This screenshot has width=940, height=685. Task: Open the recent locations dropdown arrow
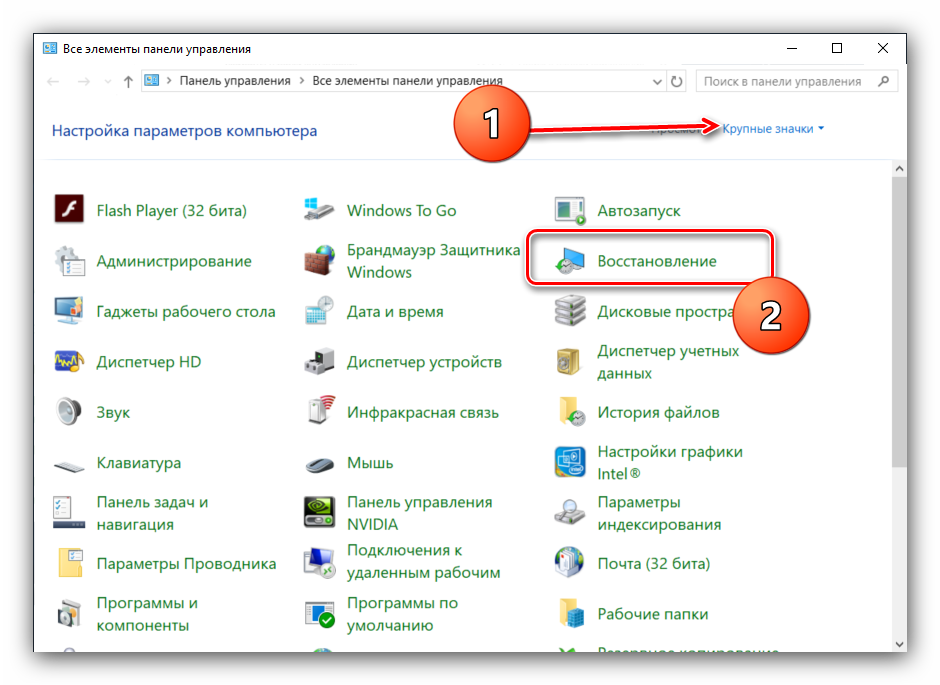click(x=108, y=82)
